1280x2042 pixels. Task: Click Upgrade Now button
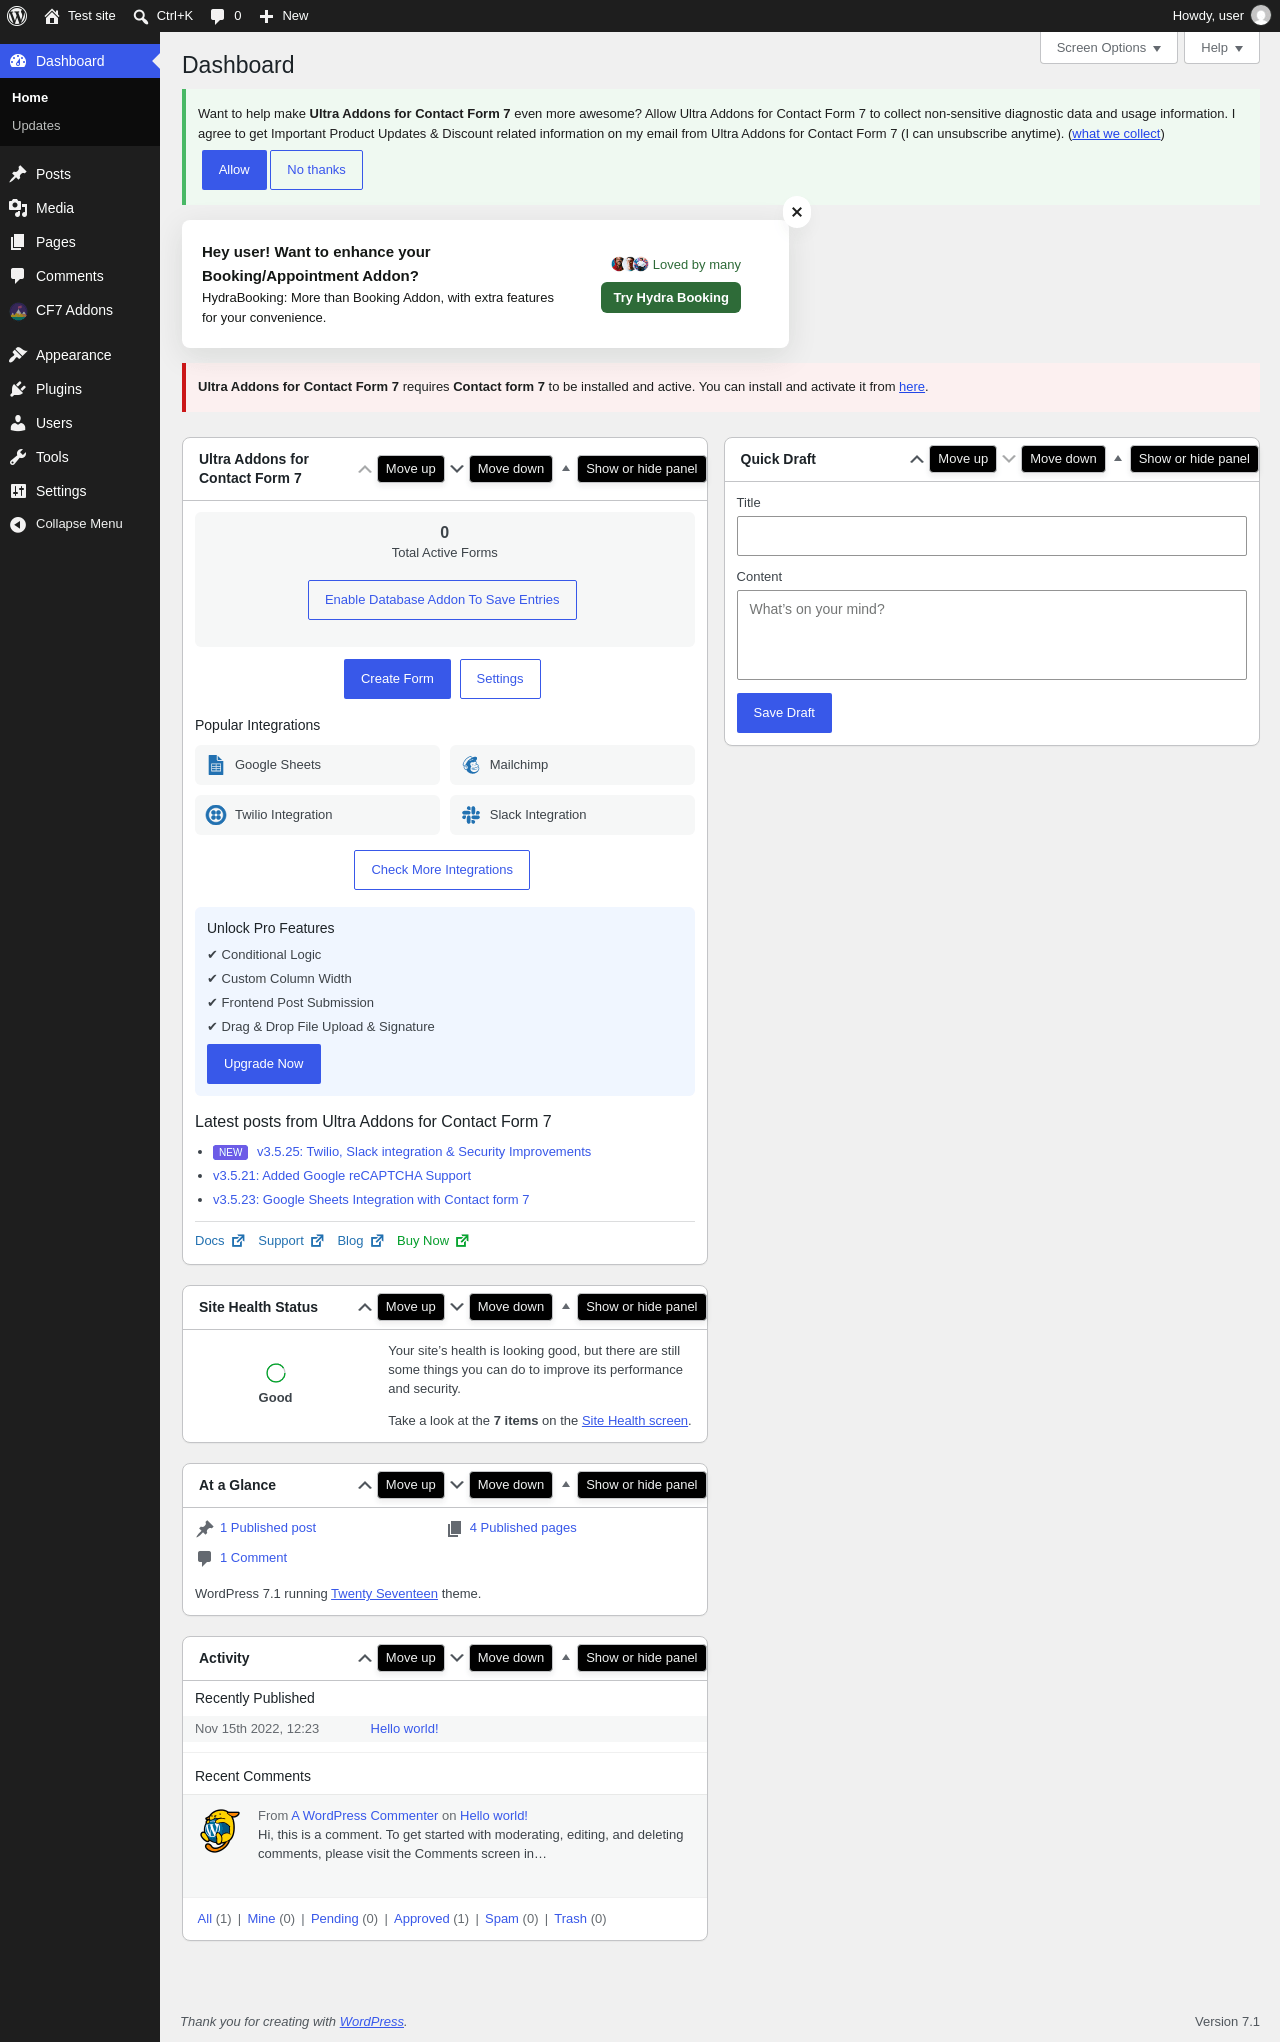point(264,1064)
